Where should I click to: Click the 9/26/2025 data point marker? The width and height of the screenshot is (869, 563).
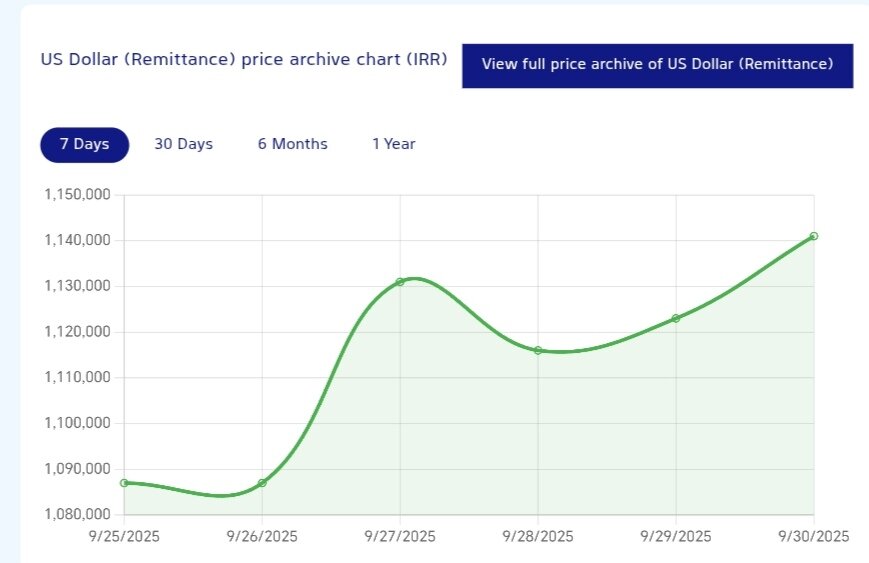(x=262, y=483)
